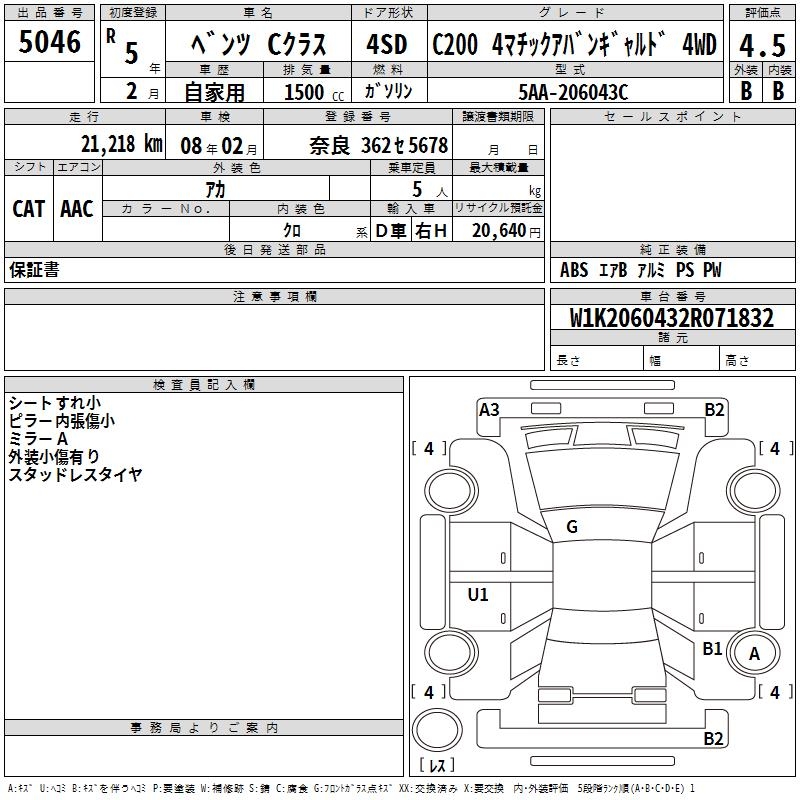This screenshot has width=800, height=800.
Task: Click the U1 dent mark on the diagram
Action: point(478,595)
